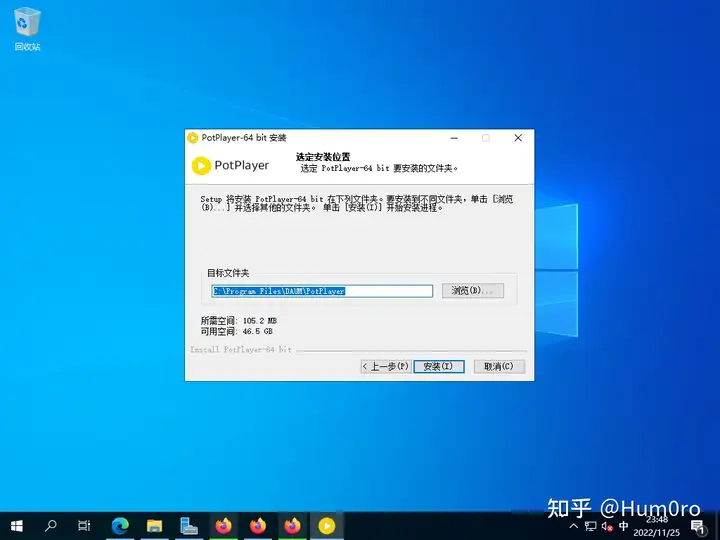Open the clock showing 23:48 2022/11/25

pyautogui.click(x=657, y=526)
